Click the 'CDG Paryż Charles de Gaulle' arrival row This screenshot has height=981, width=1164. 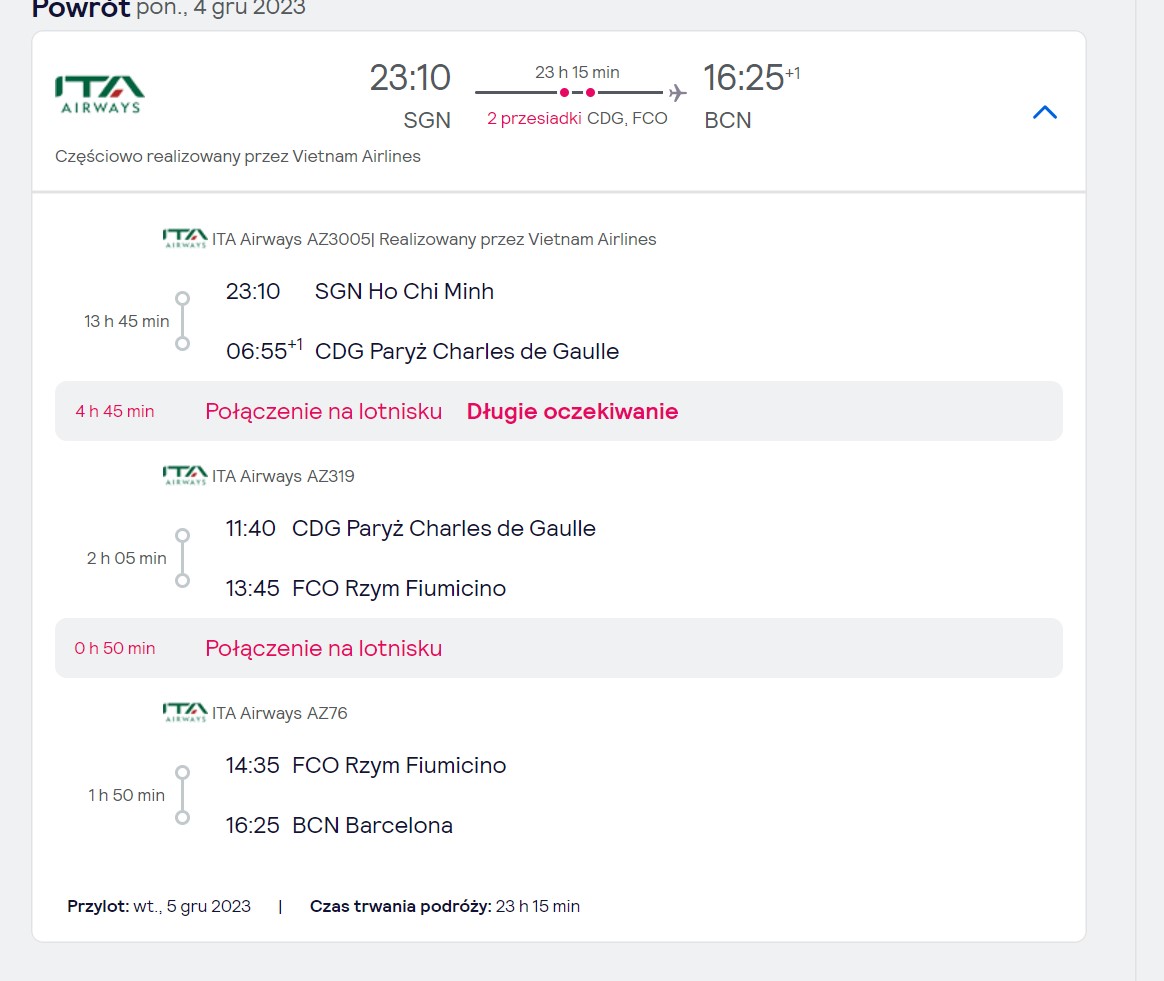[422, 351]
